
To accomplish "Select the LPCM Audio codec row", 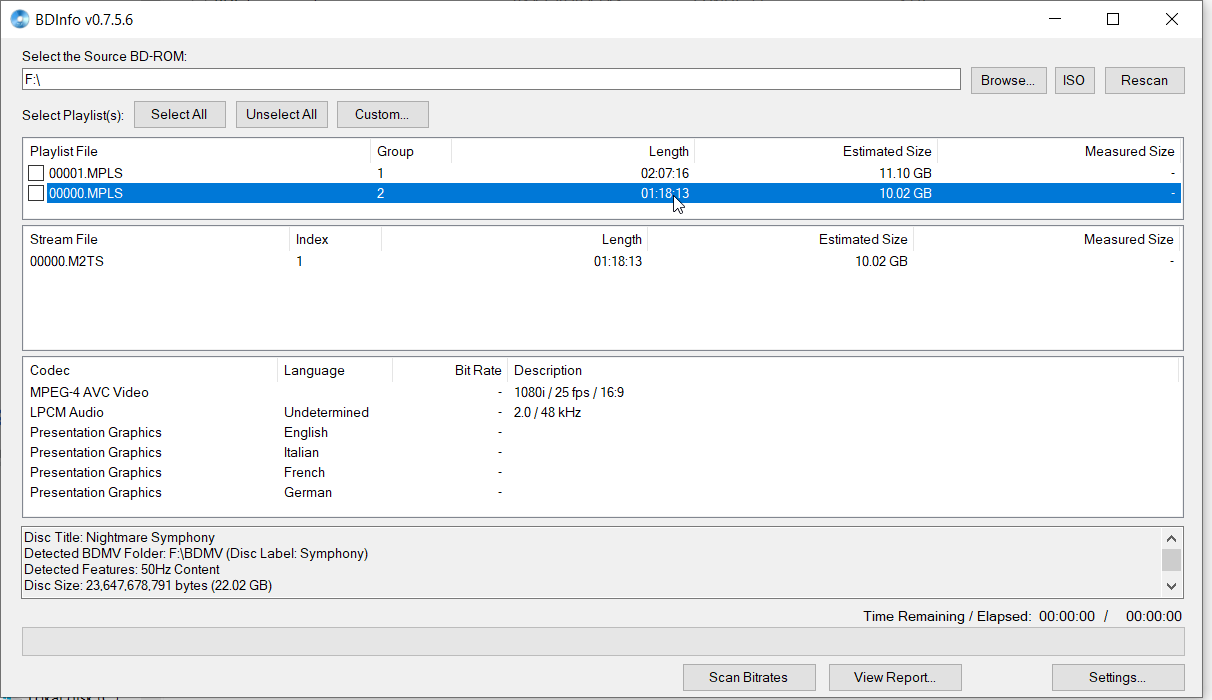I will [x=603, y=412].
